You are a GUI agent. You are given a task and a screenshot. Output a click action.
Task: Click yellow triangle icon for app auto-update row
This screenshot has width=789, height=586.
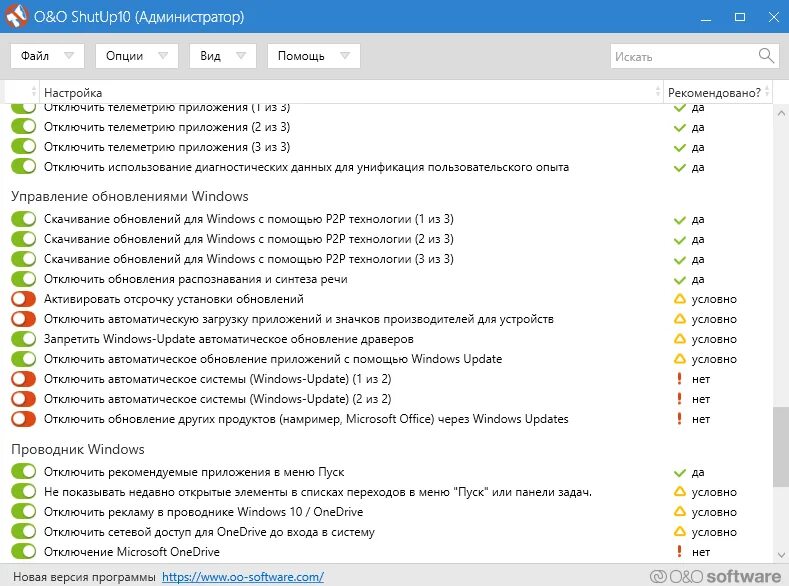[680, 359]
